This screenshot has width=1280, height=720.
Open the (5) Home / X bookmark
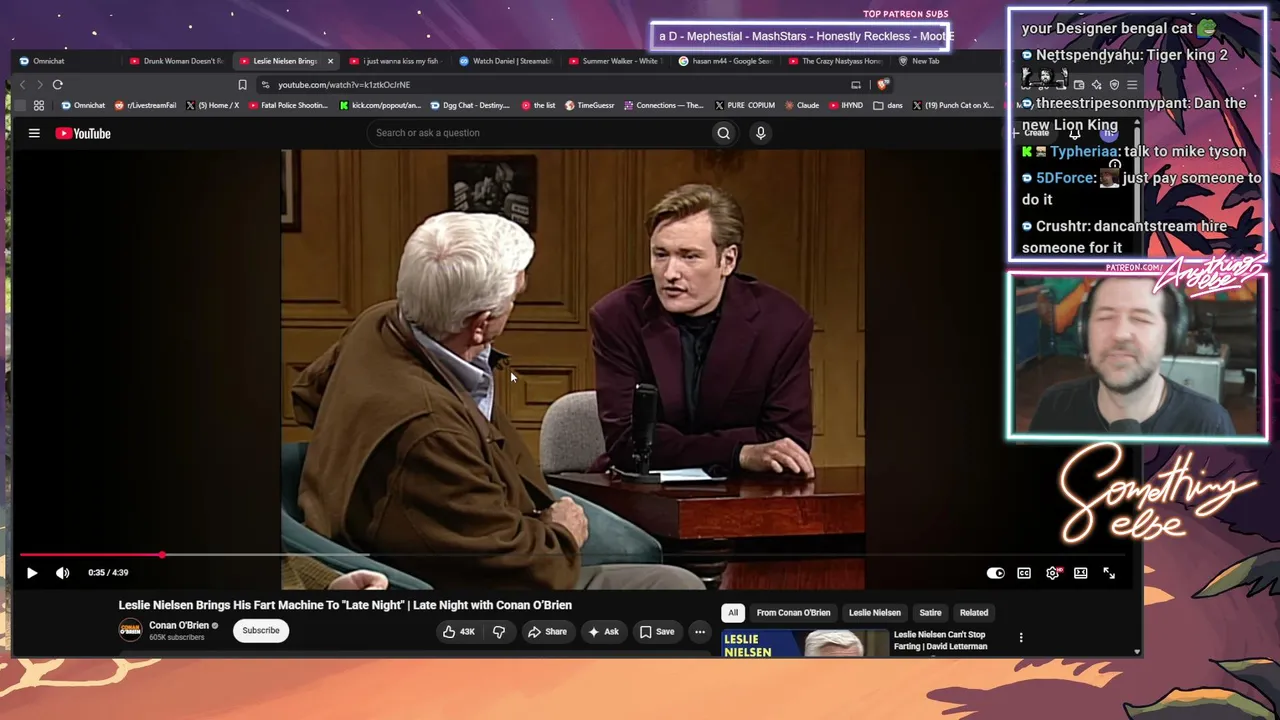point(213,105)
